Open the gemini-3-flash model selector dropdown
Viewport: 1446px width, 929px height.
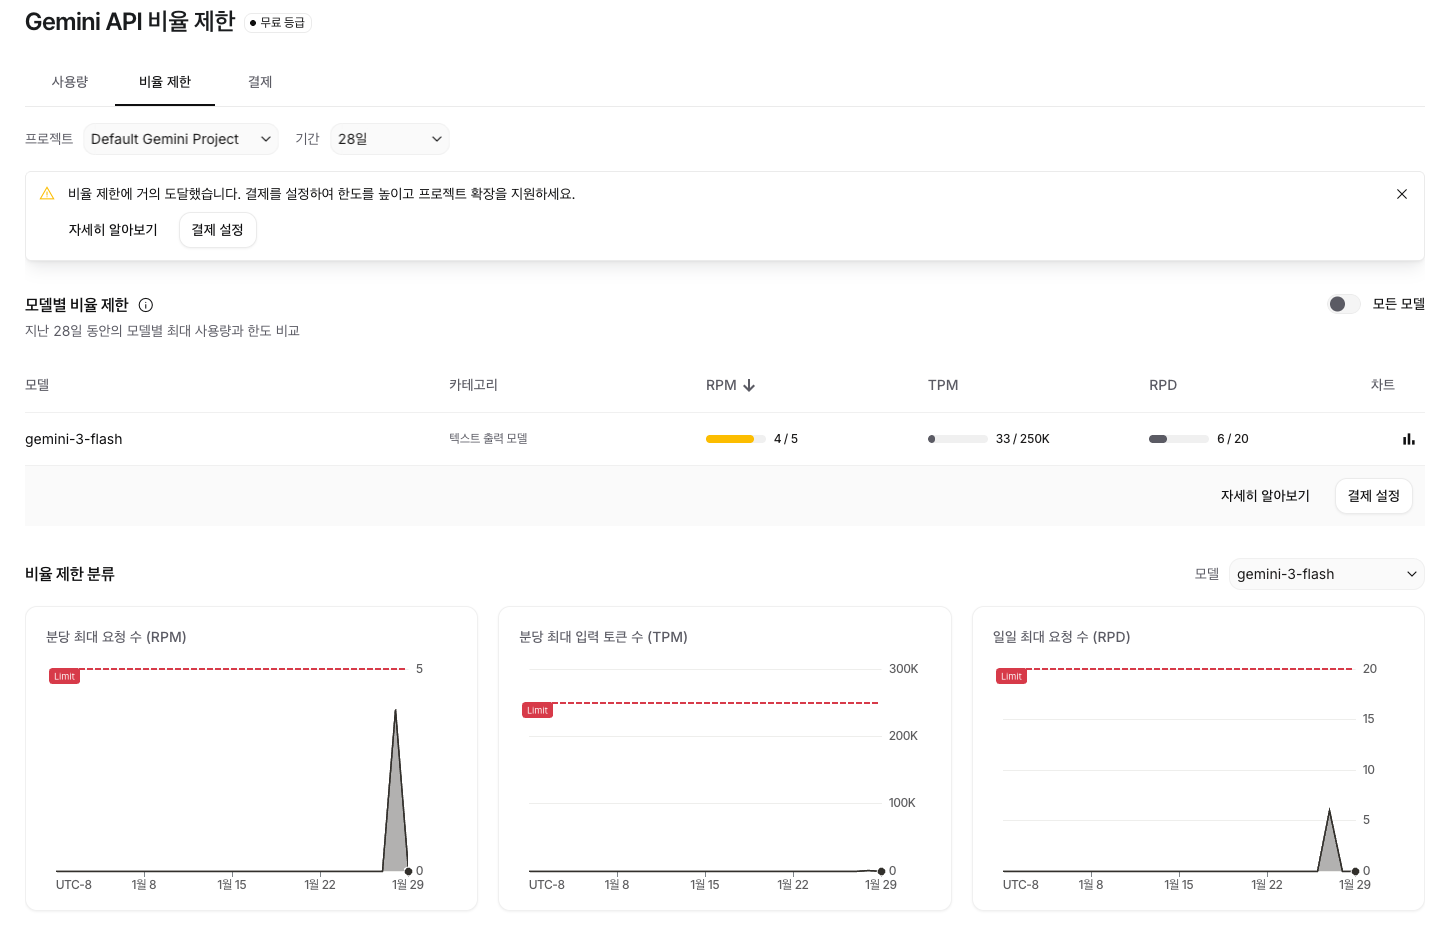pyautogui.click(x=1325, y=574)
